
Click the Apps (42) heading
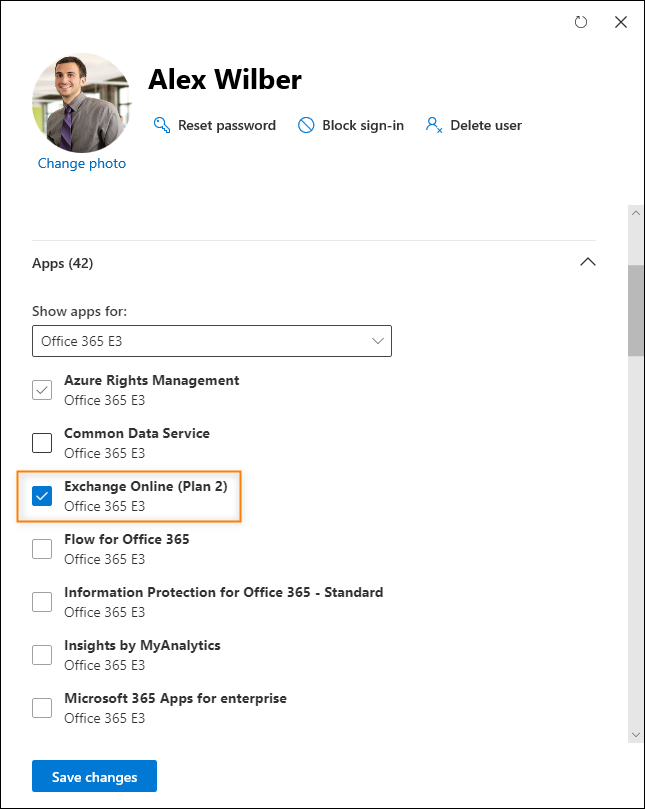[62, 263]
